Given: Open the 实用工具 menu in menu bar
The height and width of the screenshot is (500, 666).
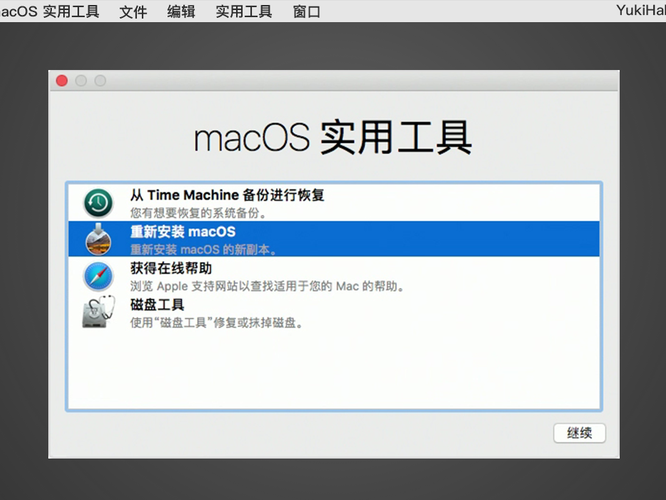Looking at the screenshot, I should 243,12.
